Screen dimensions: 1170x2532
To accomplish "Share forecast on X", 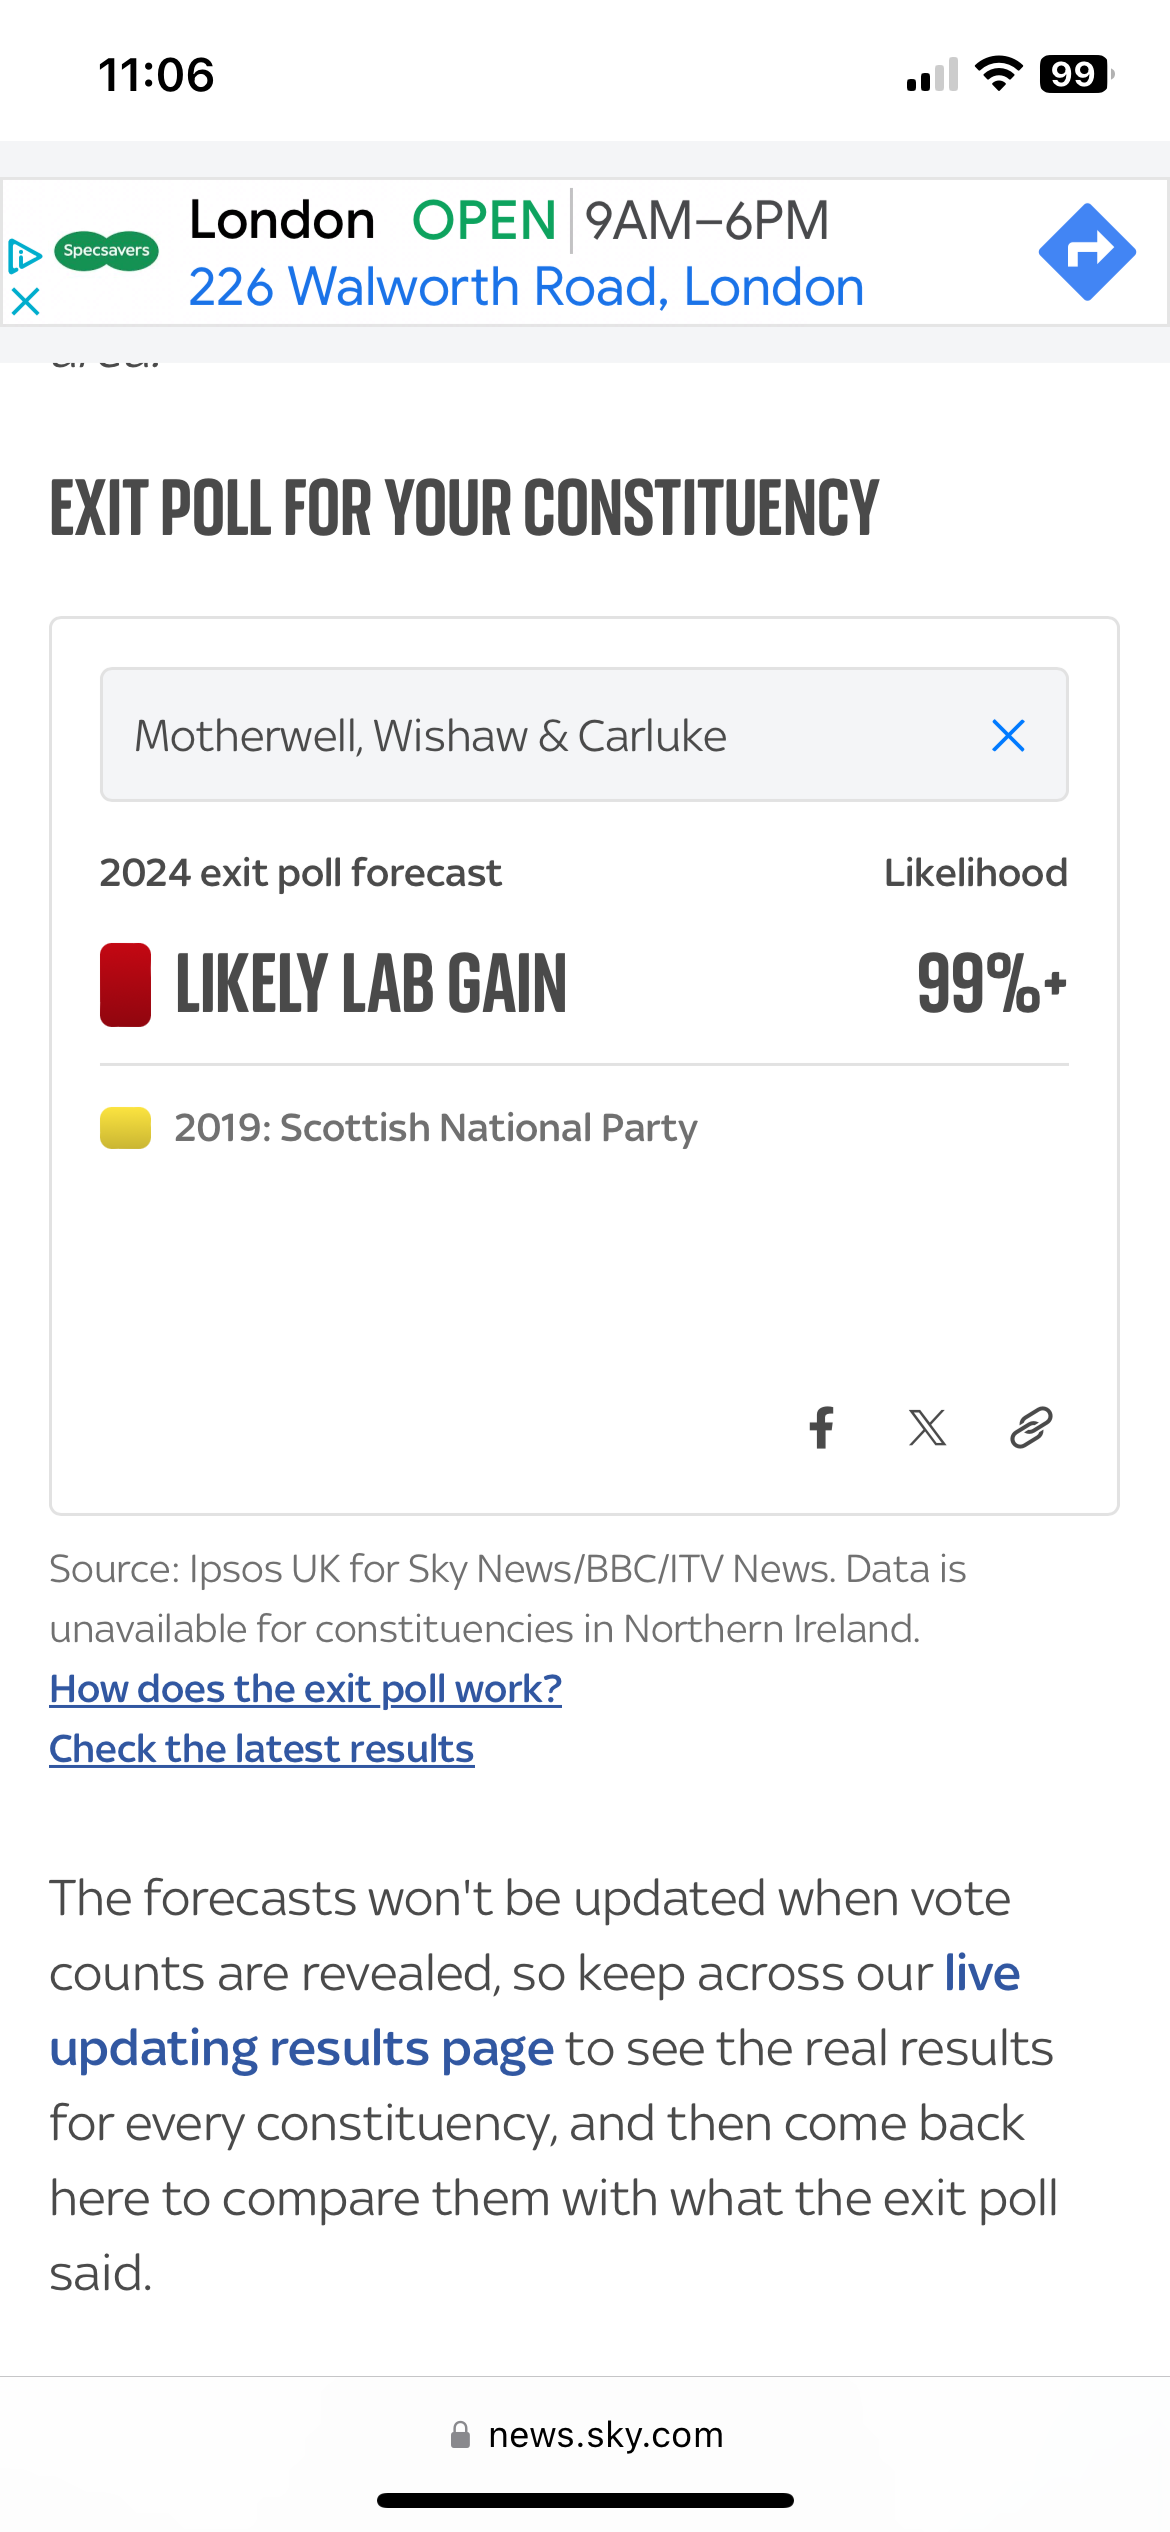I will click(927, 1427).
